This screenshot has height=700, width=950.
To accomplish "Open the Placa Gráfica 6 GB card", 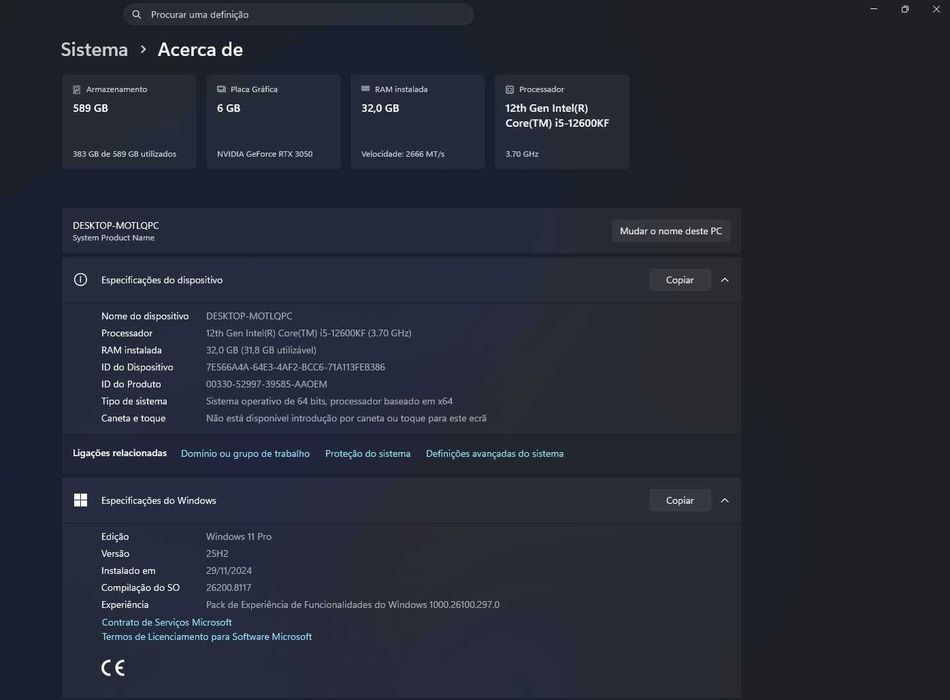I will pyautogui.click(x=273, y=122).
